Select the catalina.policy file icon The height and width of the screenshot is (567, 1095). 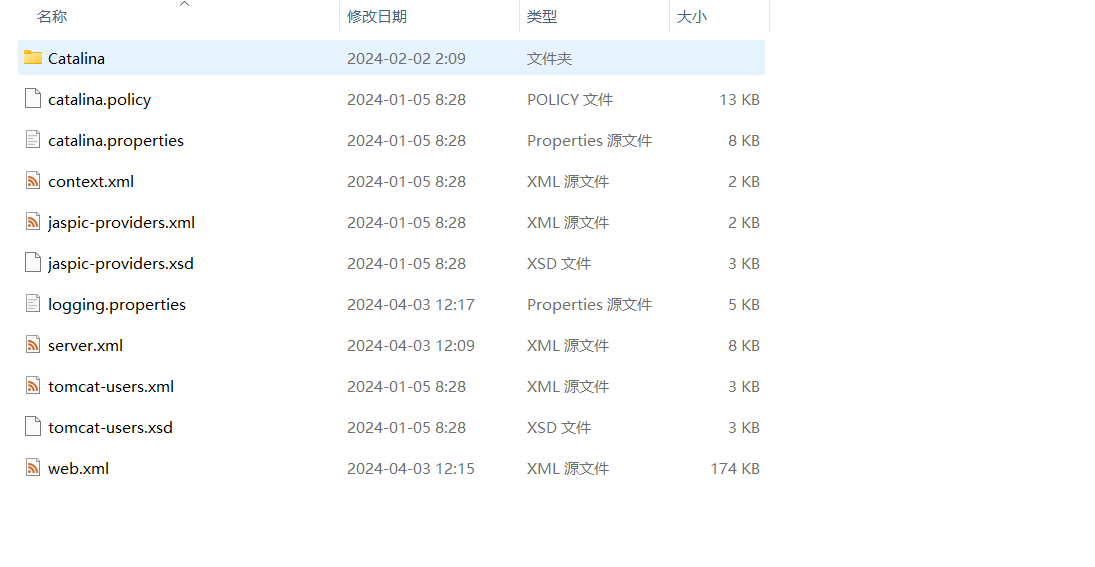[33, 99]
